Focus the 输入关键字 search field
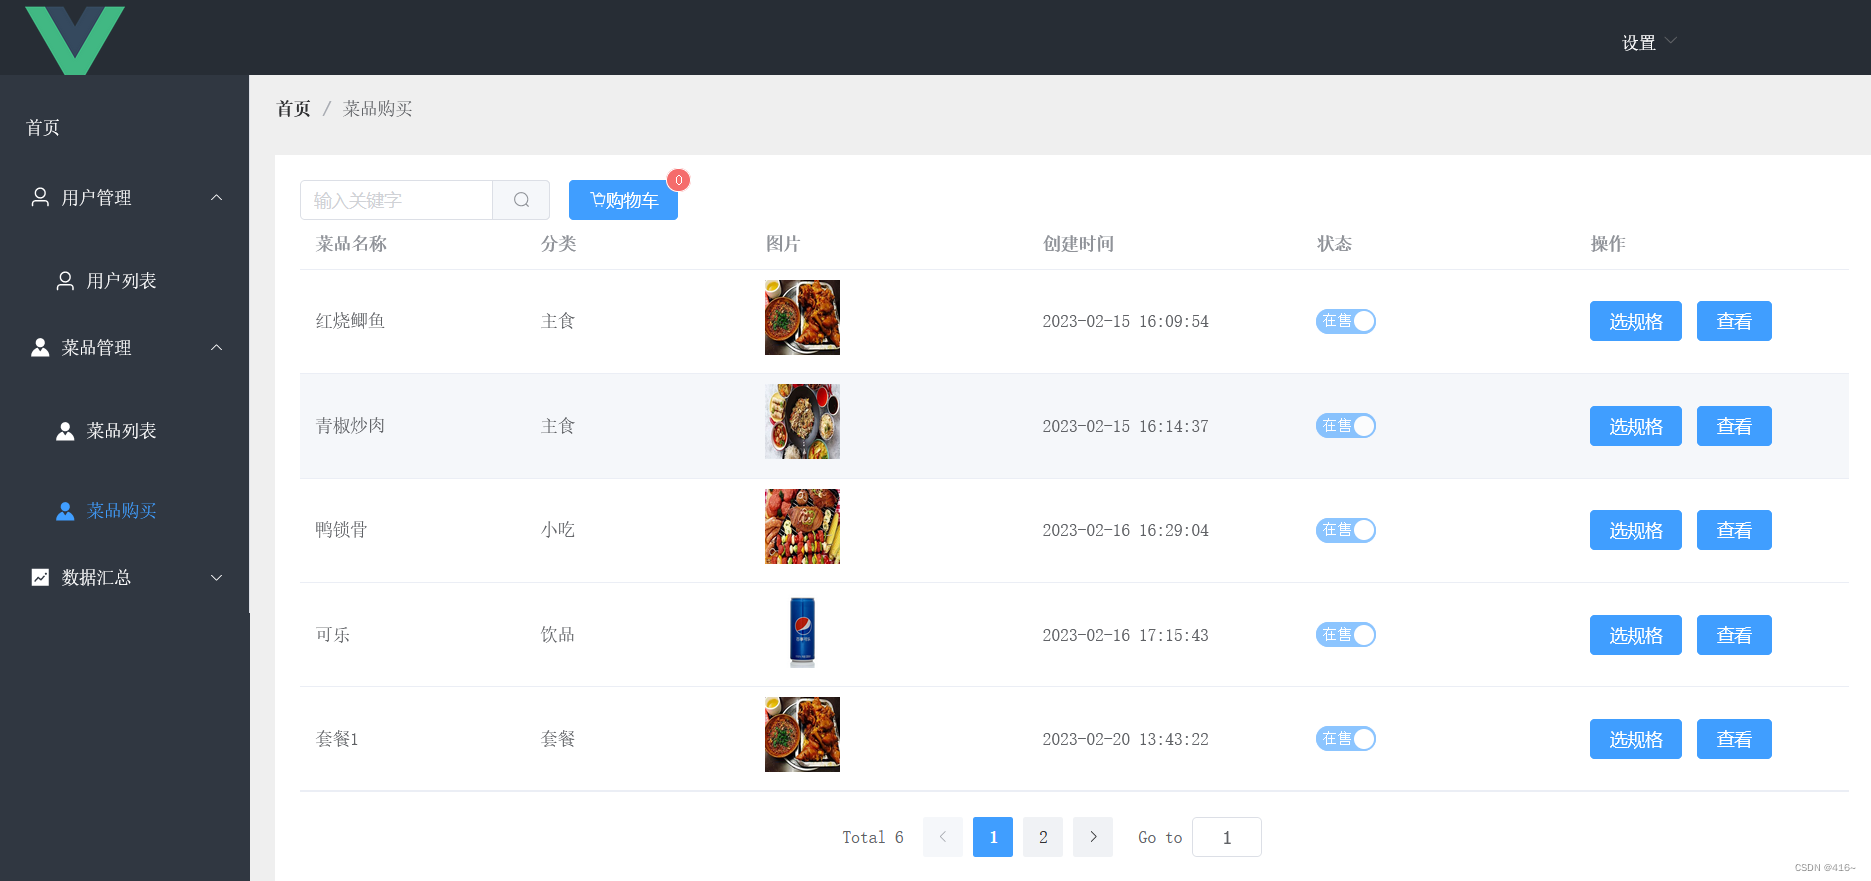This screenshot has width=1871, height=881. [x=396, y=200]
